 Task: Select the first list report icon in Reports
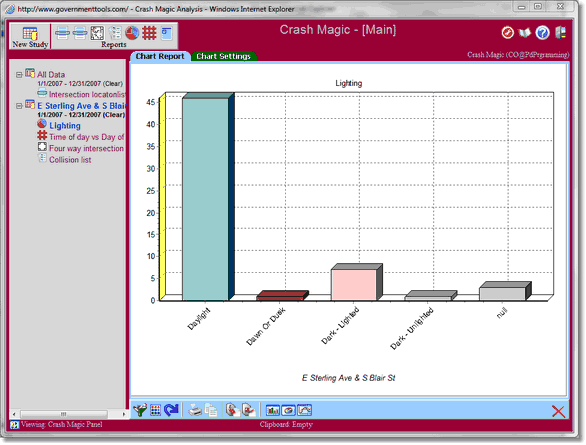click(x=62, y=33)
